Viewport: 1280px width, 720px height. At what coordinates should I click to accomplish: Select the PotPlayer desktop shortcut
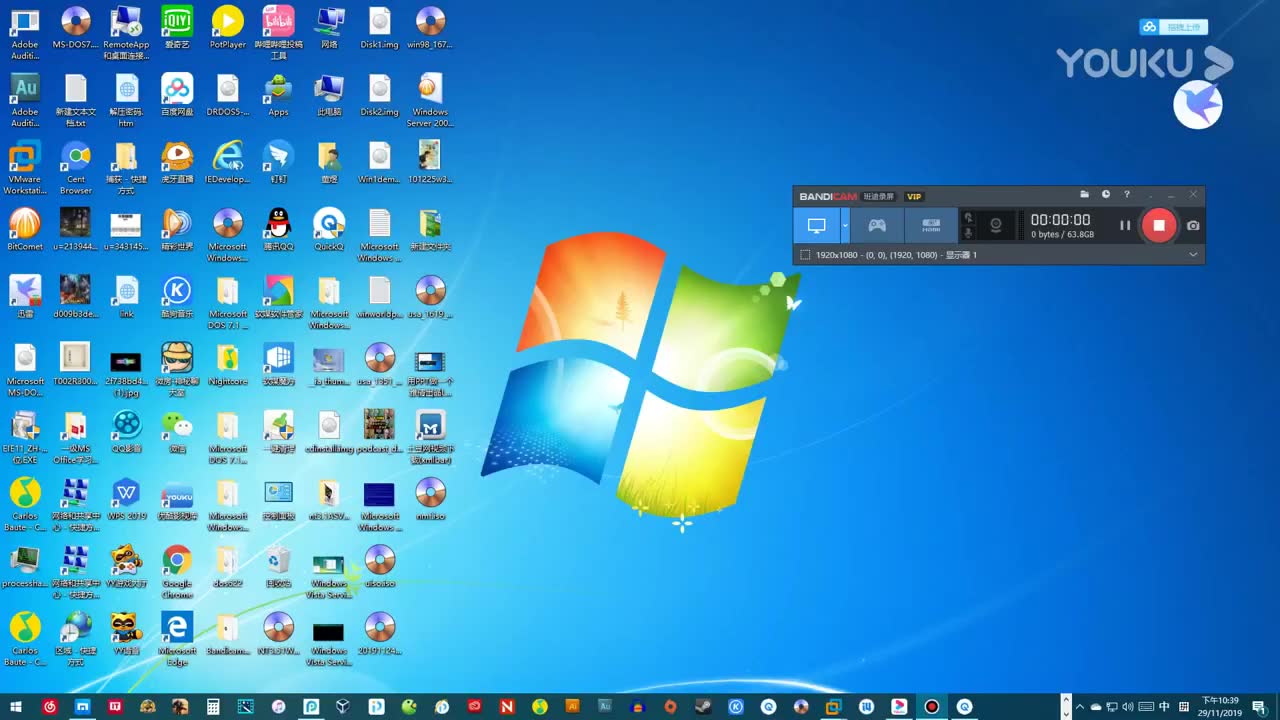point(228,28)
